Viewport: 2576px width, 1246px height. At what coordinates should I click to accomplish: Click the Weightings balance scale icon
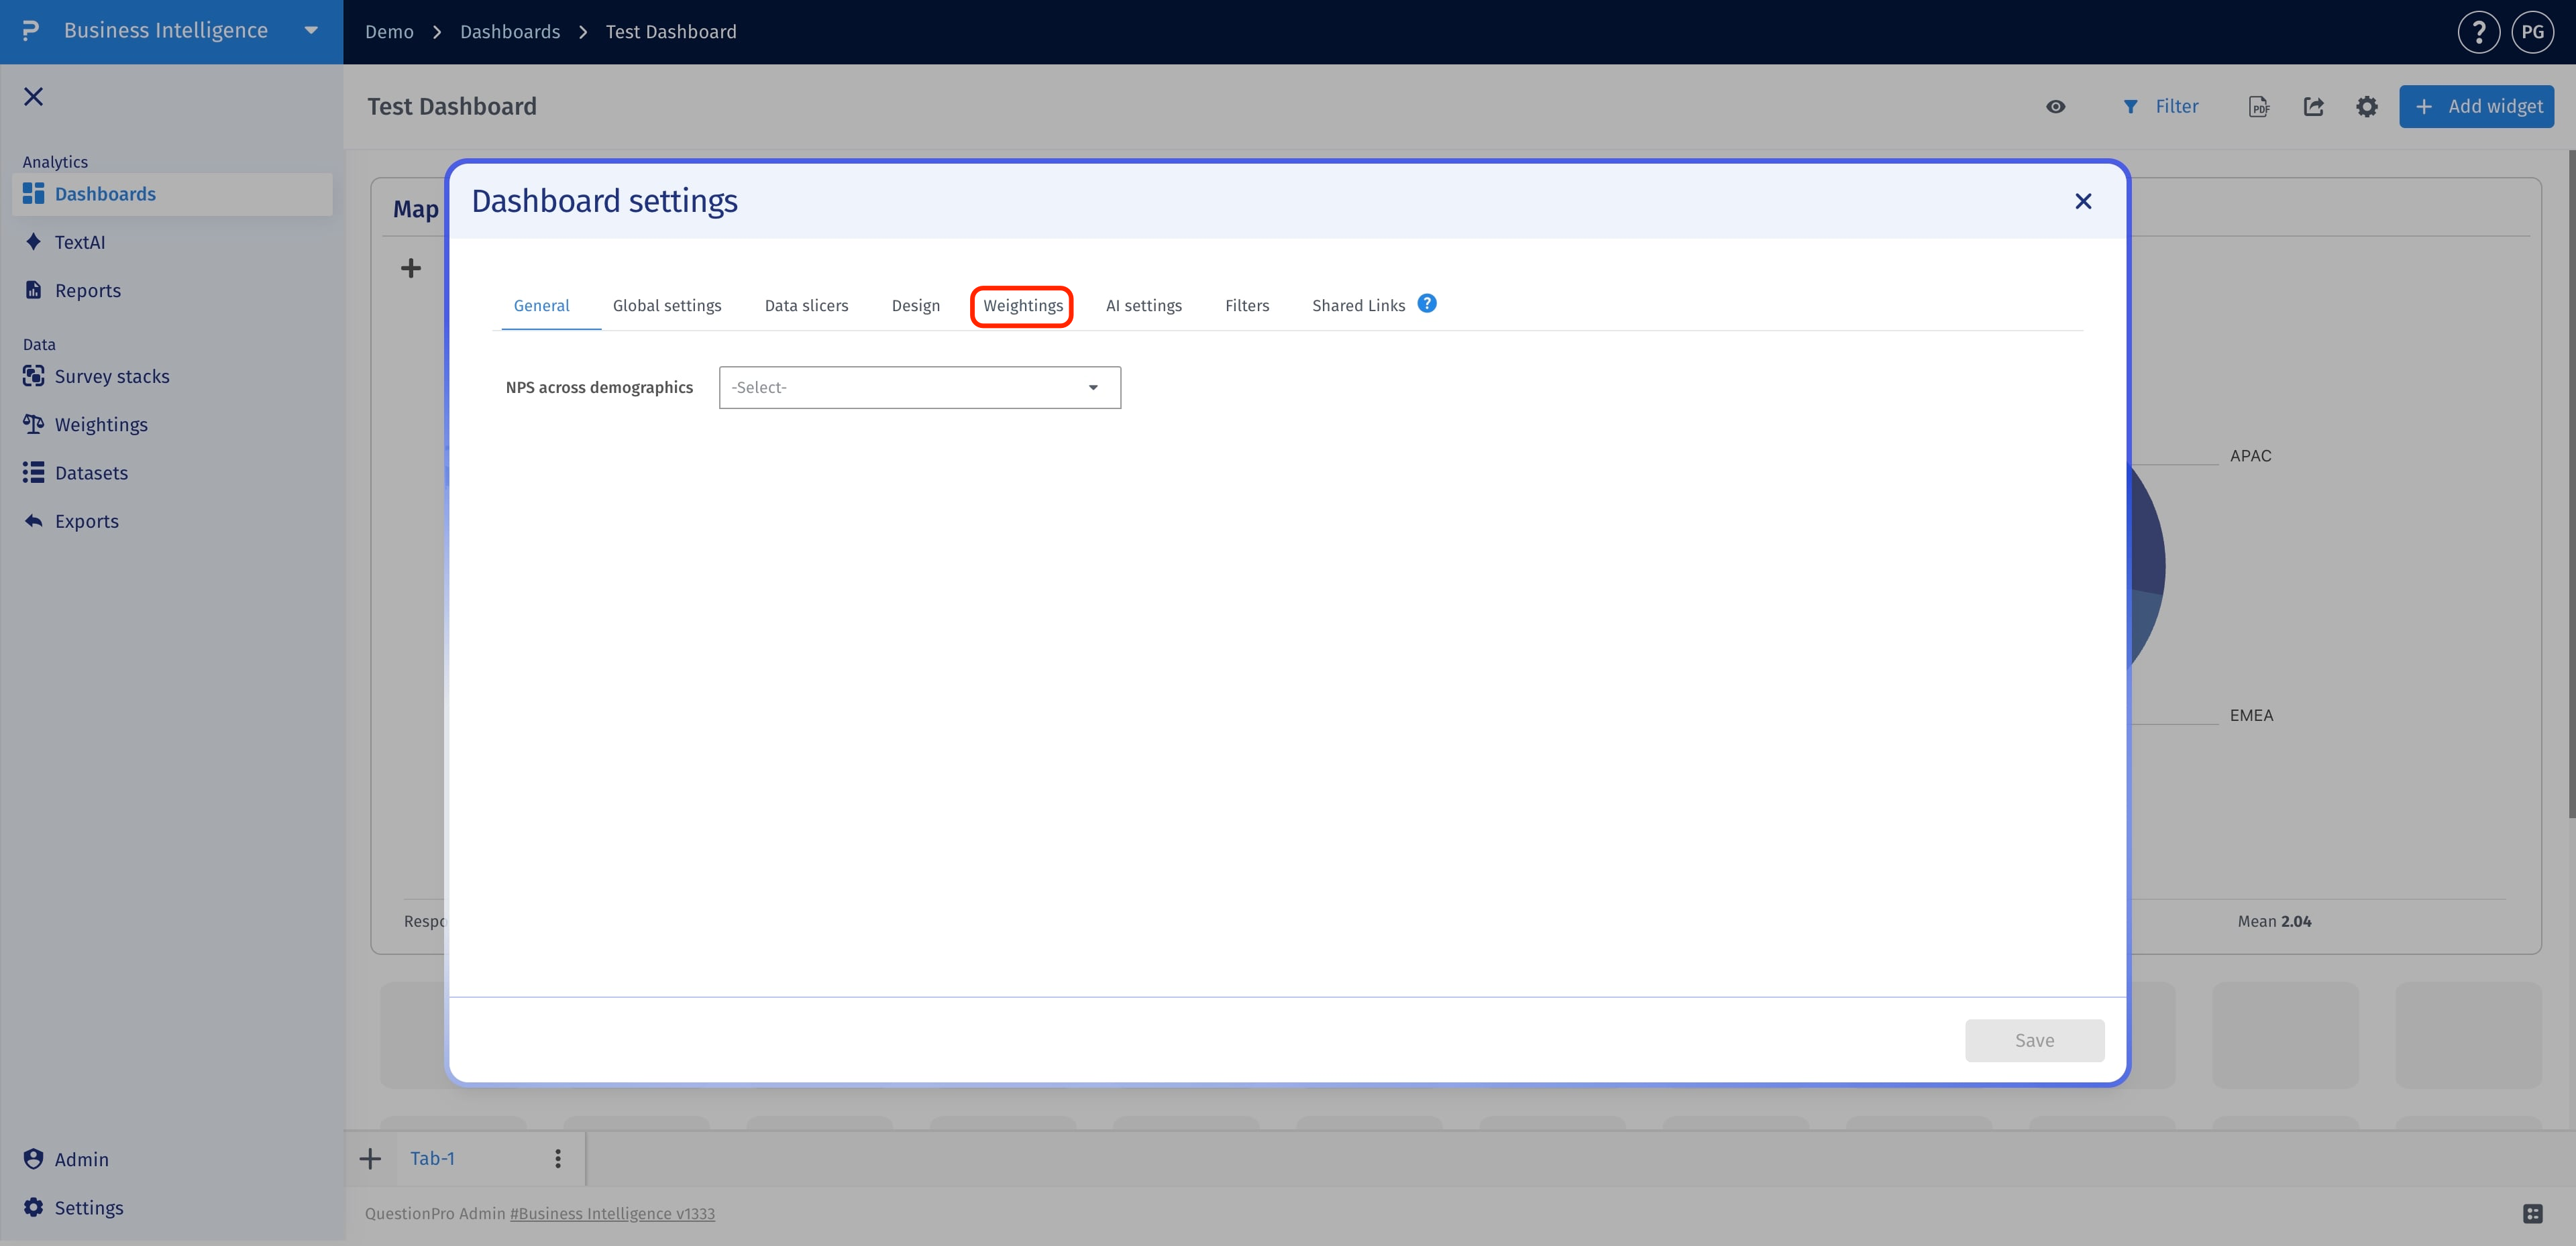[x=33, y=424]
